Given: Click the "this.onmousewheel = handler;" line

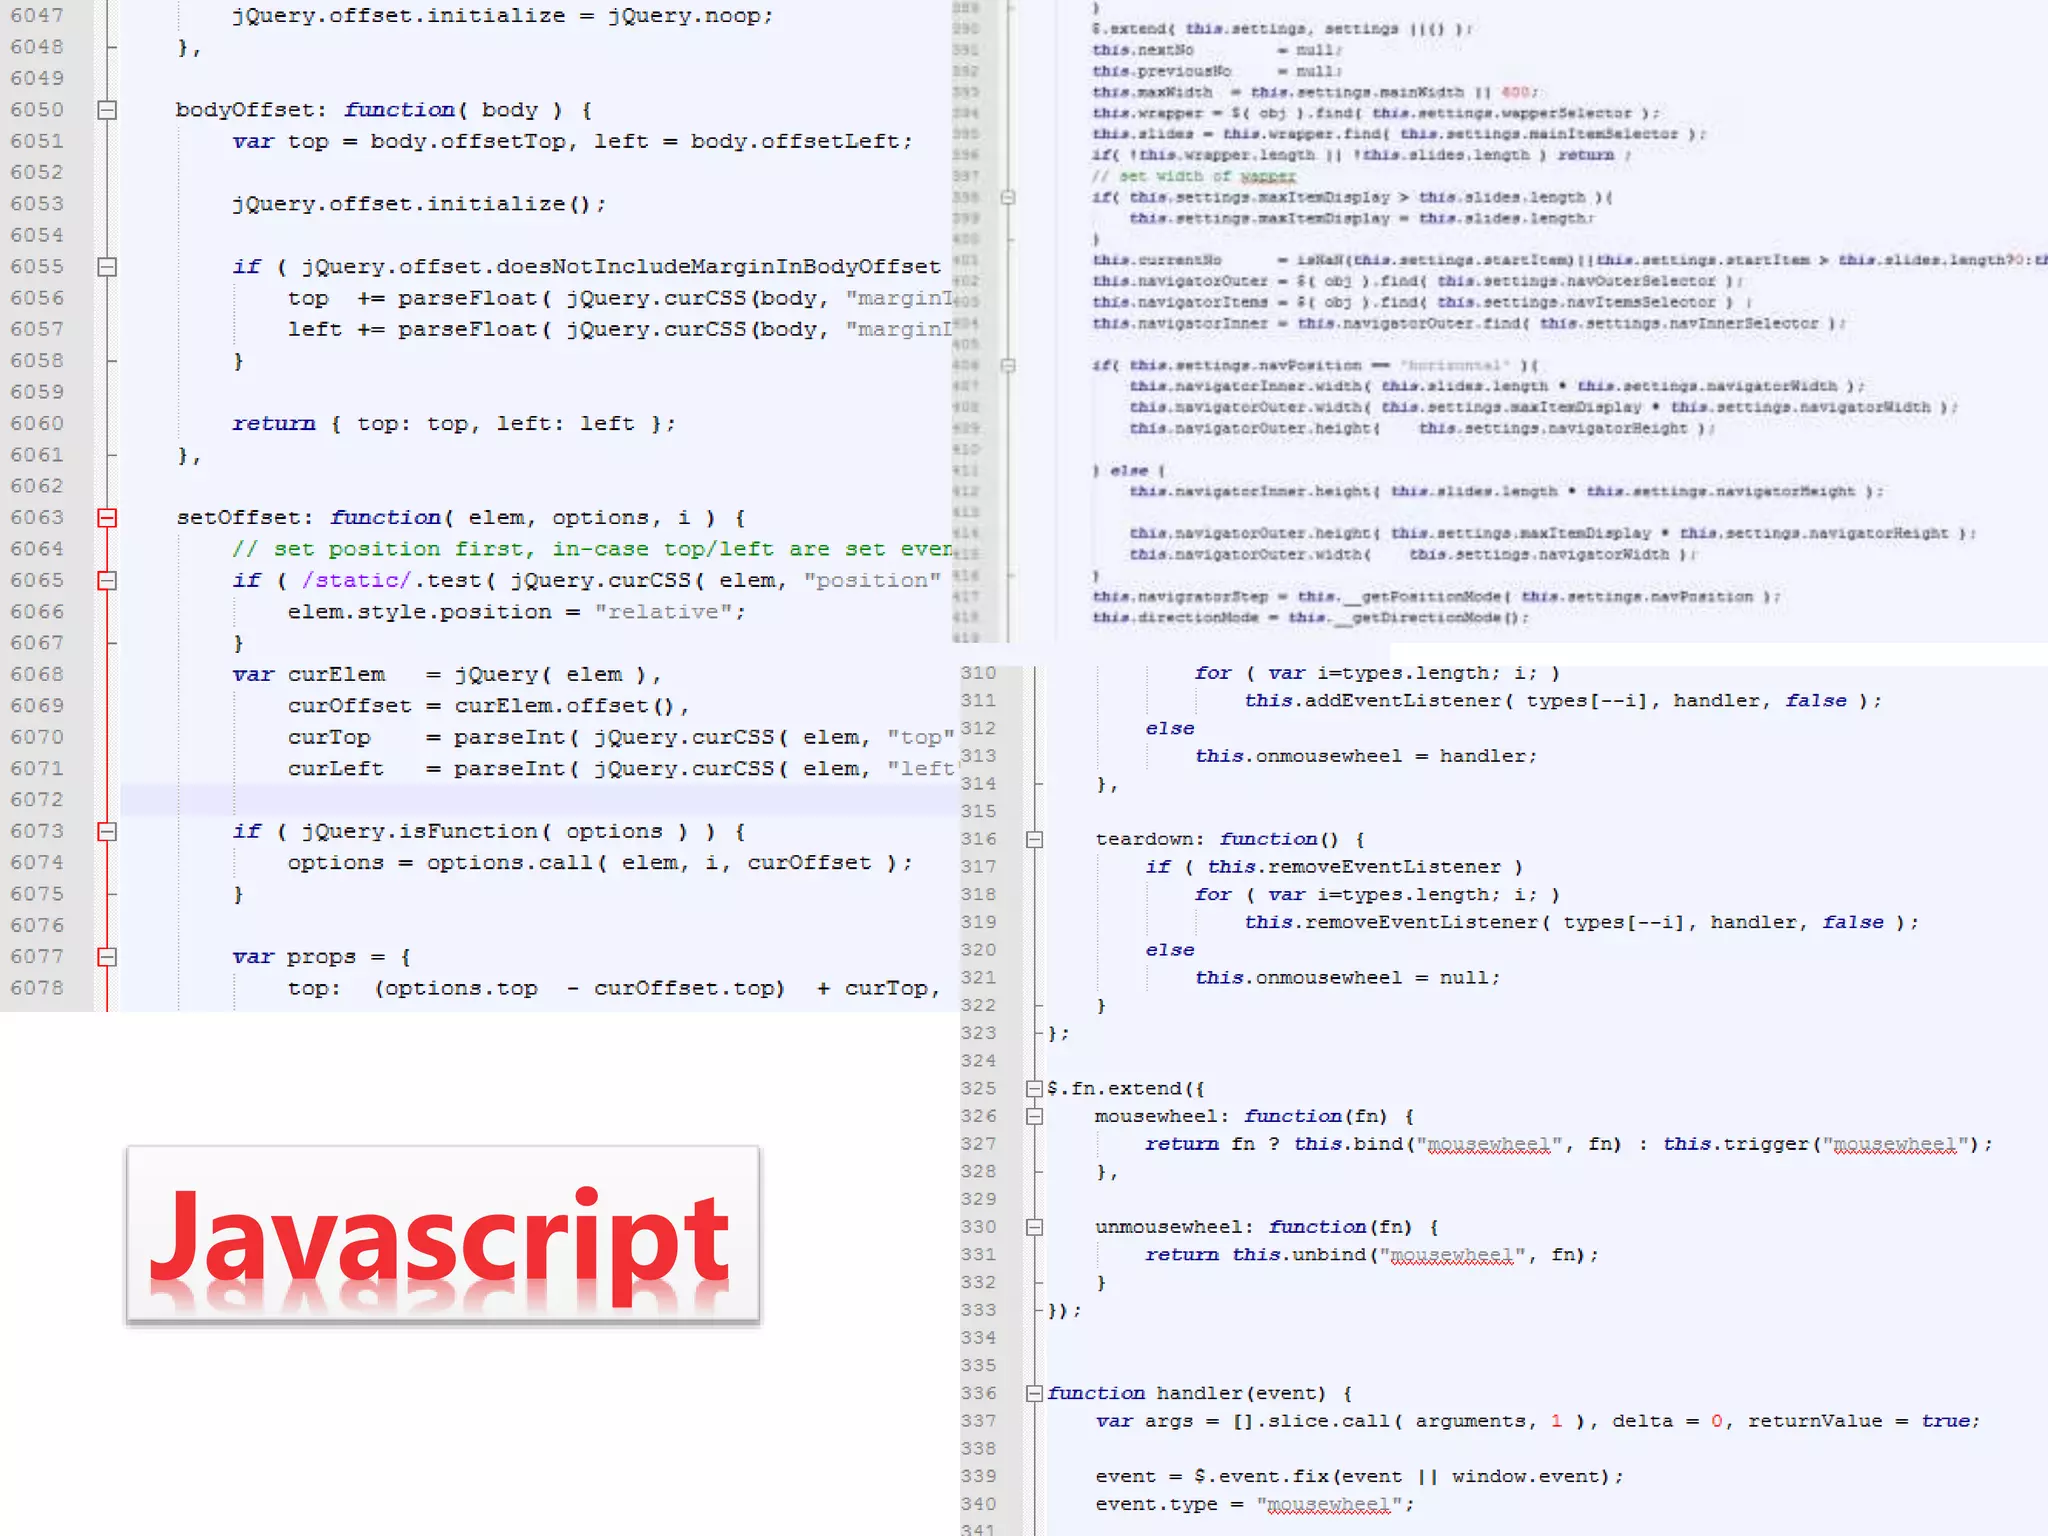Looking at the screenshot, I should point(1366,757).
